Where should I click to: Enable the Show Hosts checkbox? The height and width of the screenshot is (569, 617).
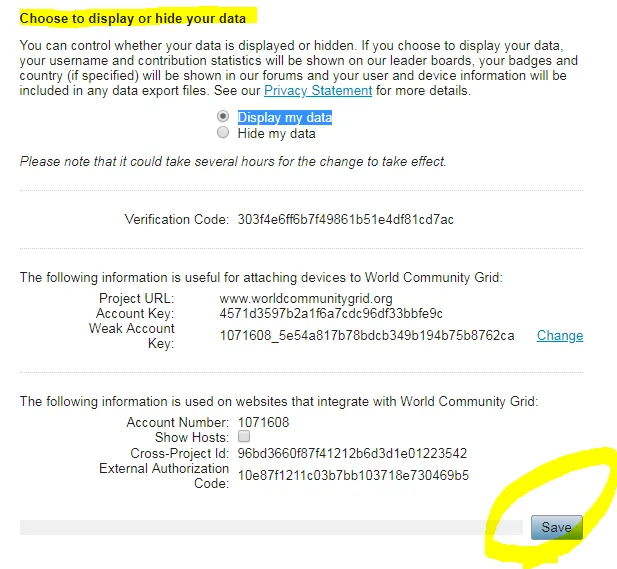244,436
